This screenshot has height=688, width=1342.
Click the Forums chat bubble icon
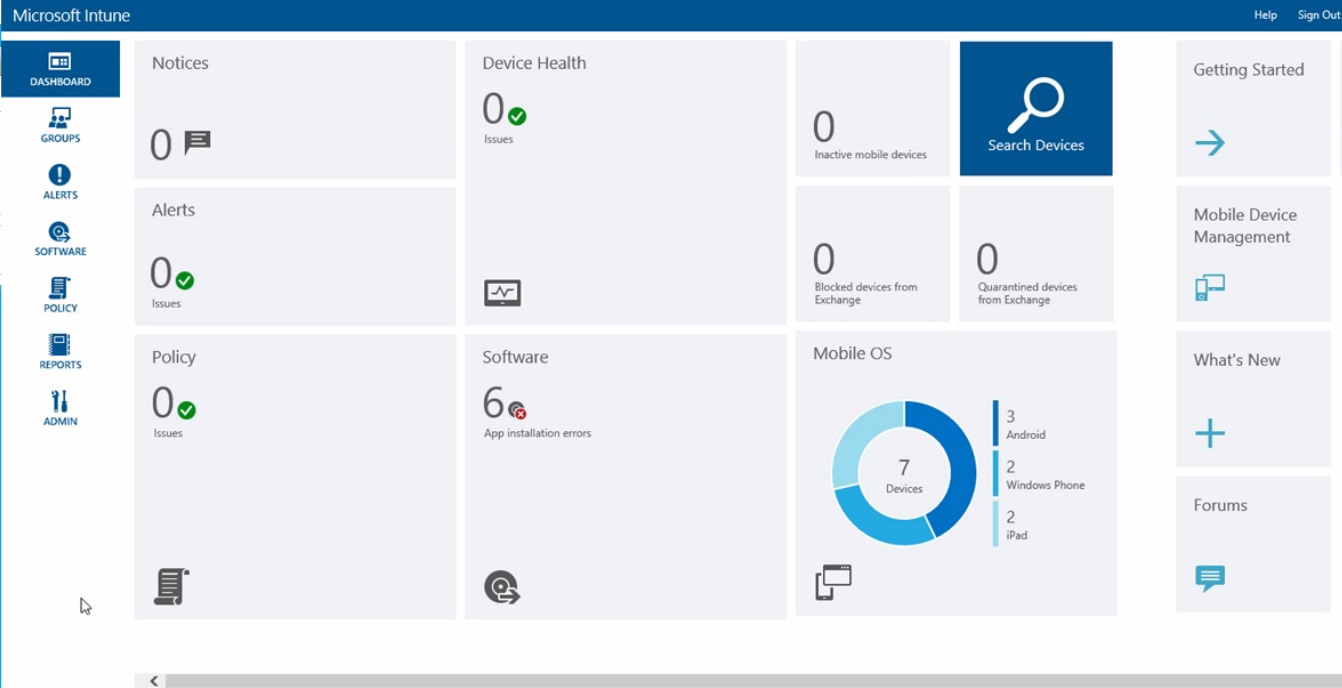[x=1210, y=578]
